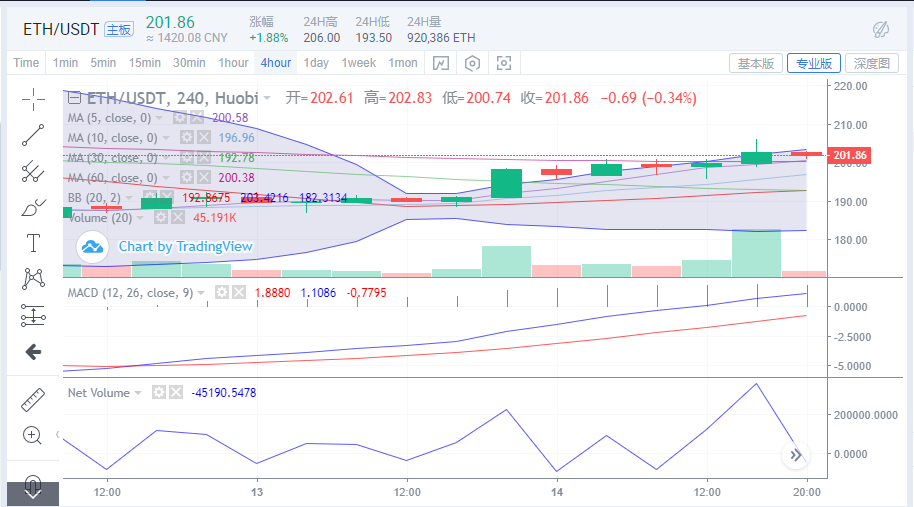The image size is (914, 507).
Task: Open settings for Volume indicator
Action: point(161,217)
